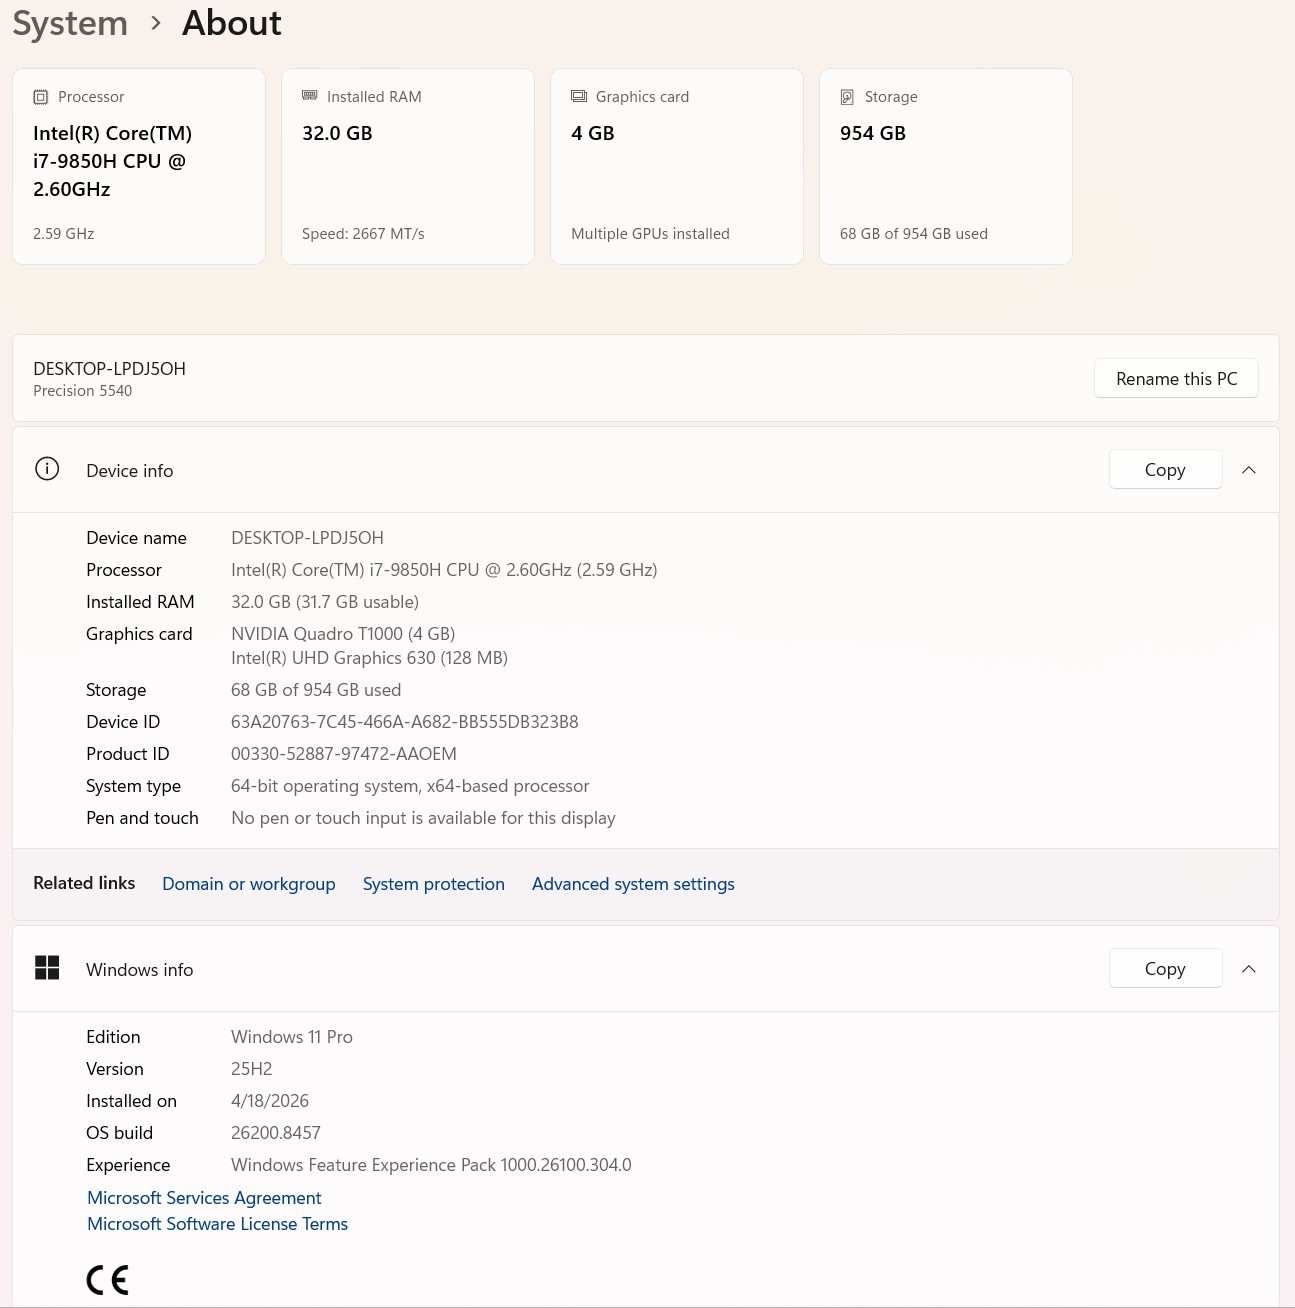Open the Storage 954 GB card
This screenshot has width=1295, height=1308.
946,166
